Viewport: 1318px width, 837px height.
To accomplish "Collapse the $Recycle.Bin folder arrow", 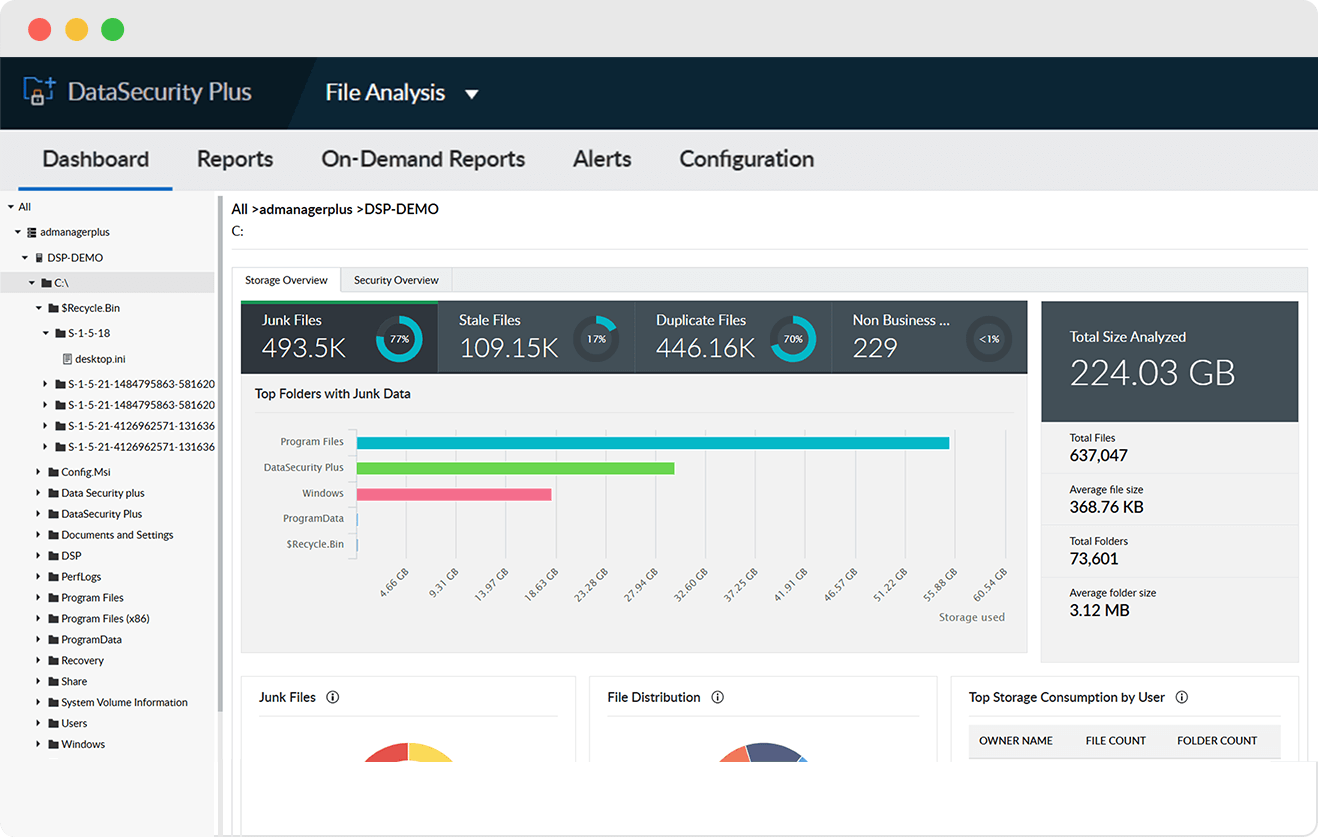I will click(39, 308).
